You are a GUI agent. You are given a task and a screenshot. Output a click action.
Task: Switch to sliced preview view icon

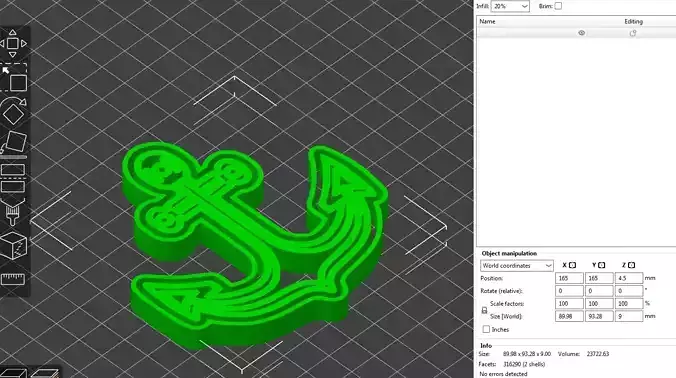45,373
